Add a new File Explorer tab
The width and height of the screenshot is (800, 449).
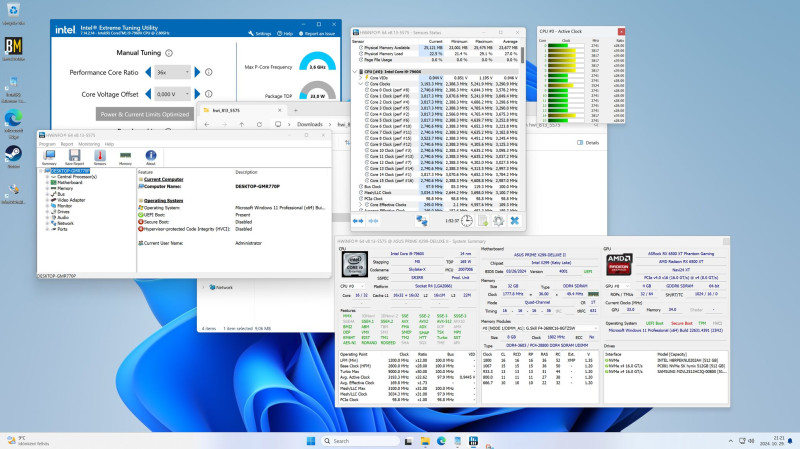pyautogui.click(x=295, y=110)
